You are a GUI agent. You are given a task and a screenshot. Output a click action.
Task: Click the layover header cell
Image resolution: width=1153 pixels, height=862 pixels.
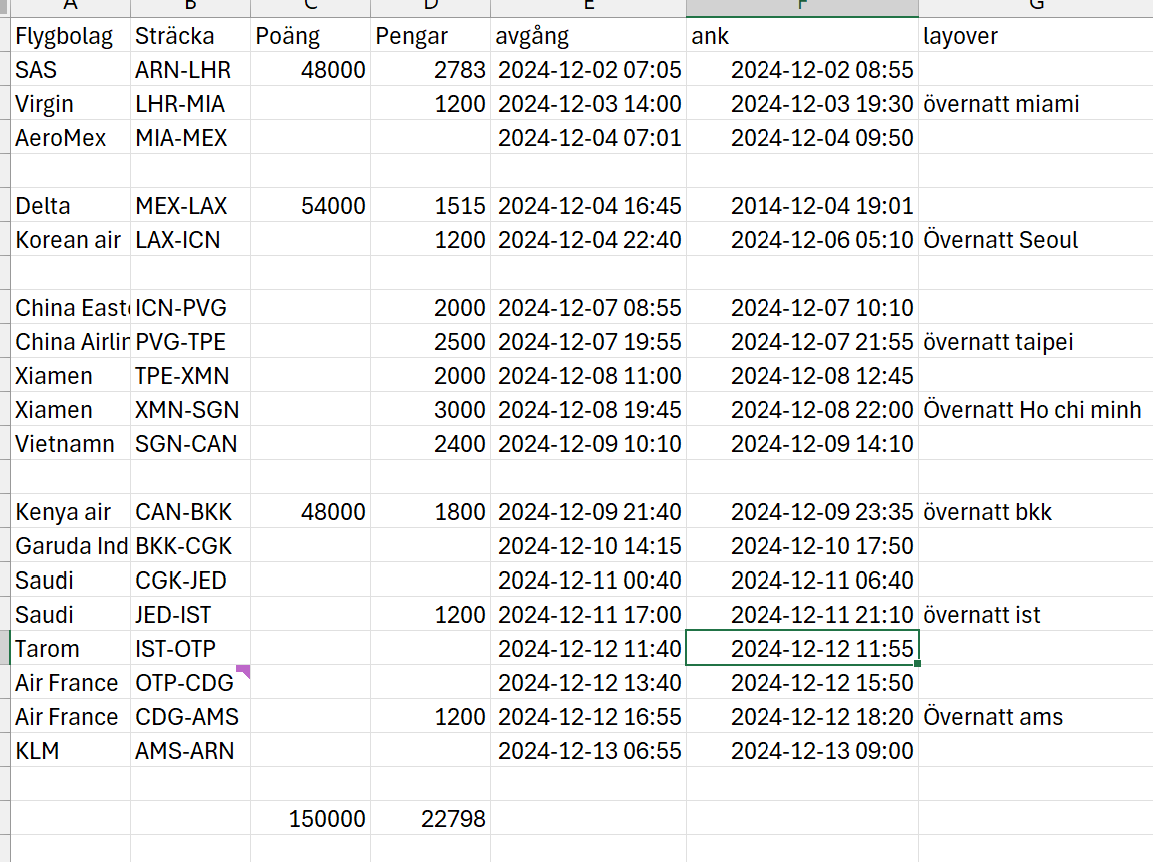[x=1034, y=36]
